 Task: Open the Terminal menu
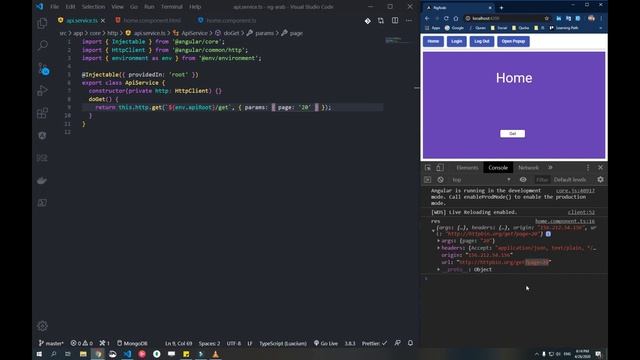pyautogui.click(x=171, y=7)
